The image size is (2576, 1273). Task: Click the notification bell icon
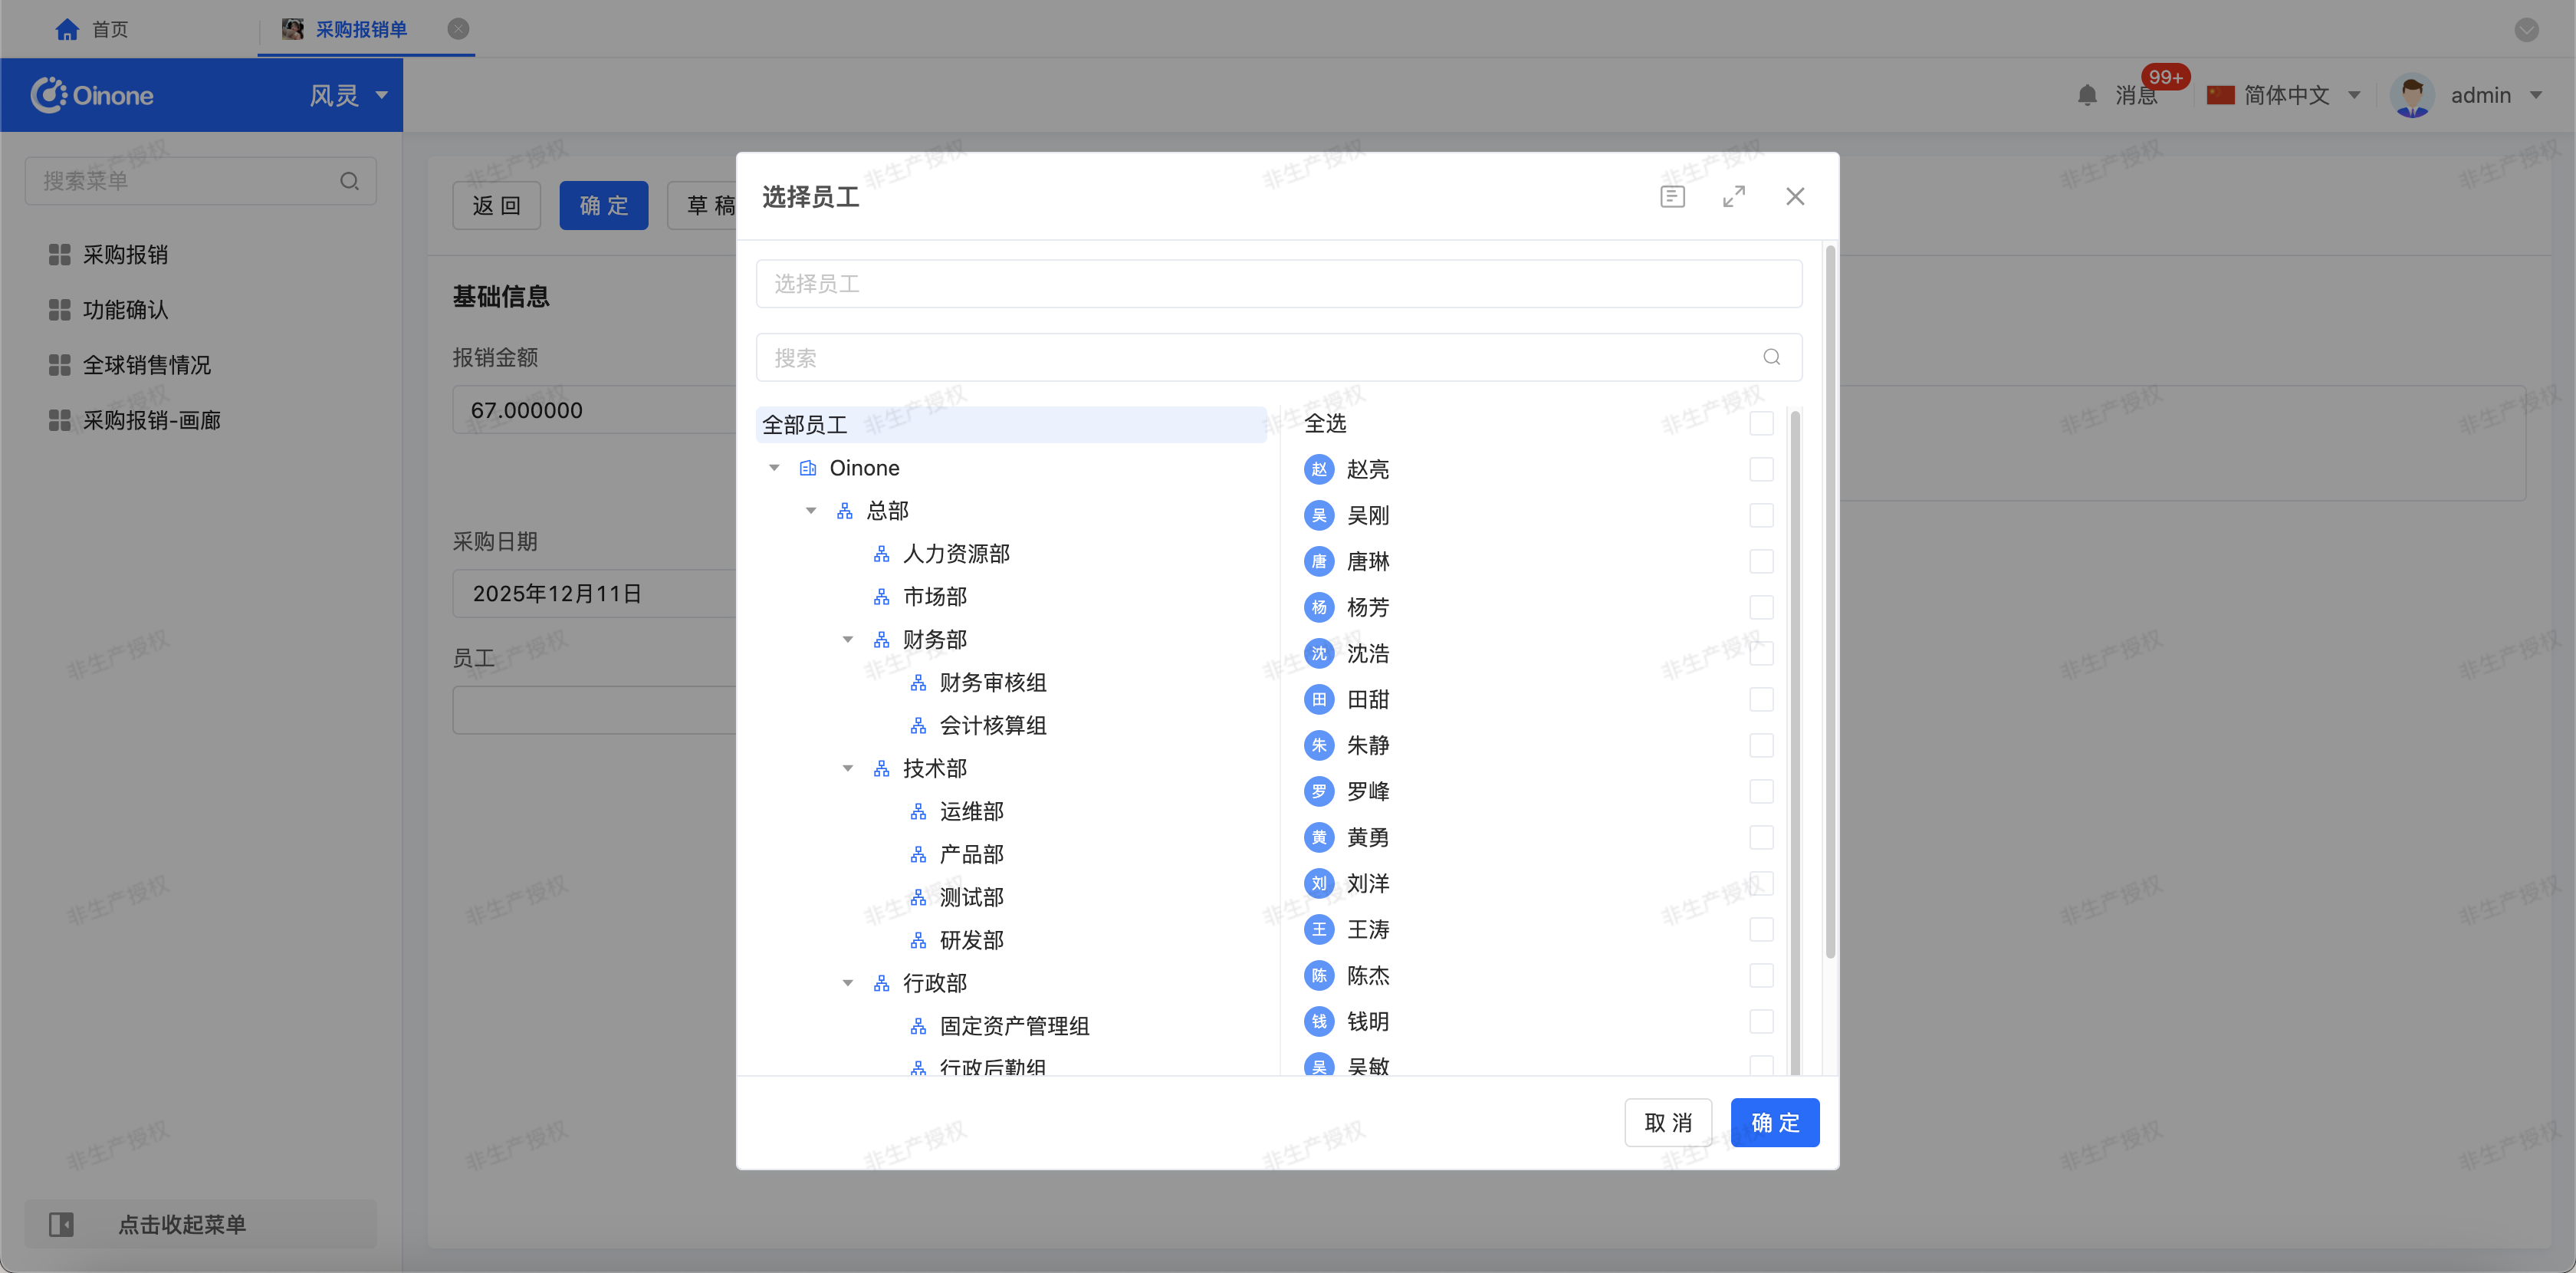pos(2087,95)
